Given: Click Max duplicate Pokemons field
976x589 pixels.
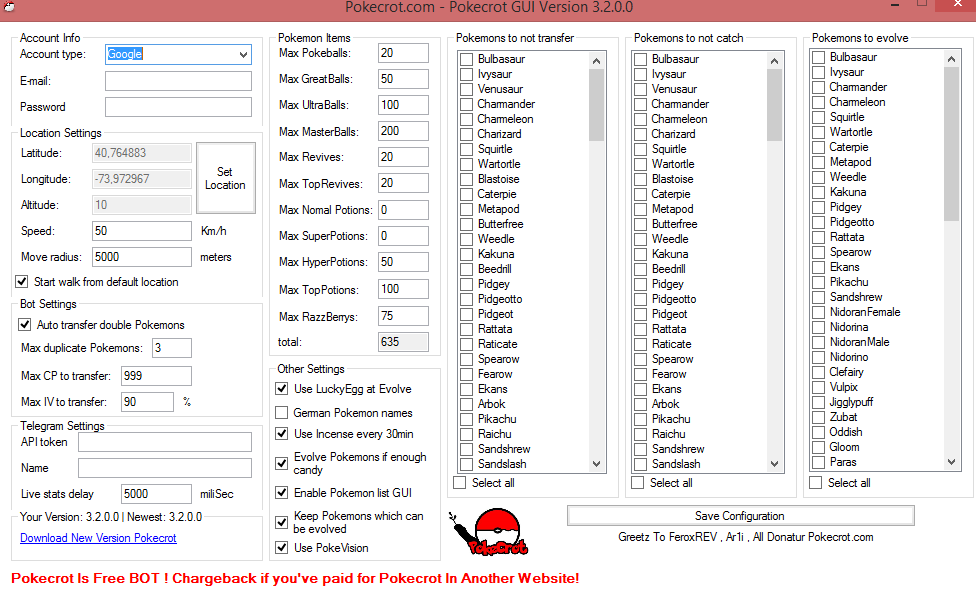Looking at the screenshot, I should (x=172, y=348).
